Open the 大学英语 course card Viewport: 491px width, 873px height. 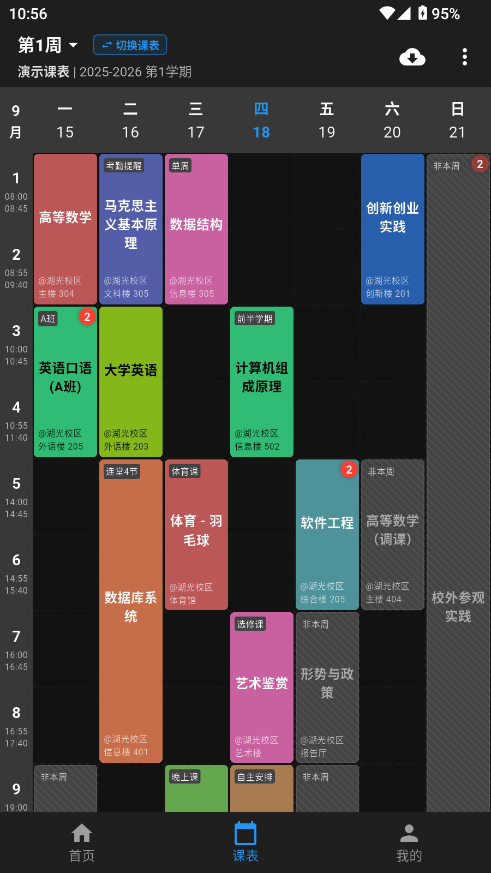131,382
